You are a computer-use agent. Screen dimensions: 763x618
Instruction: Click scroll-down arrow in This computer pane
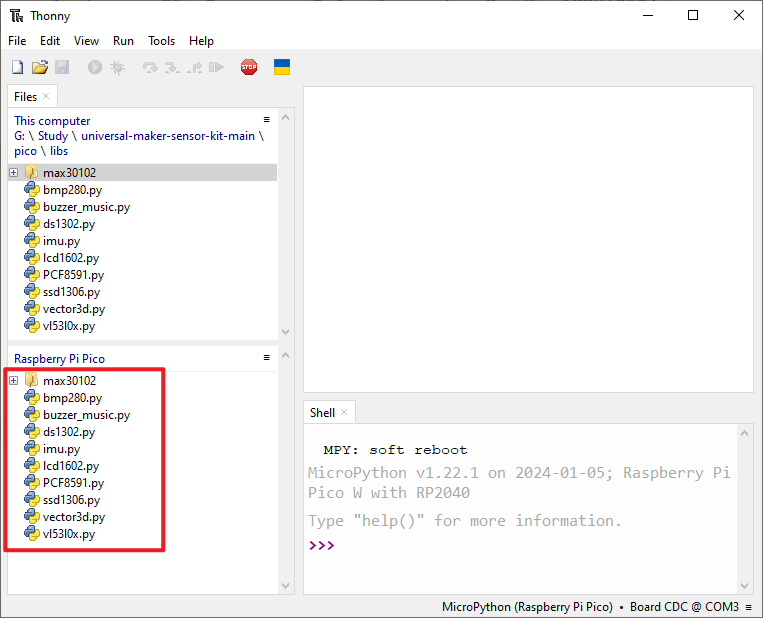click(x=286, y=332)
